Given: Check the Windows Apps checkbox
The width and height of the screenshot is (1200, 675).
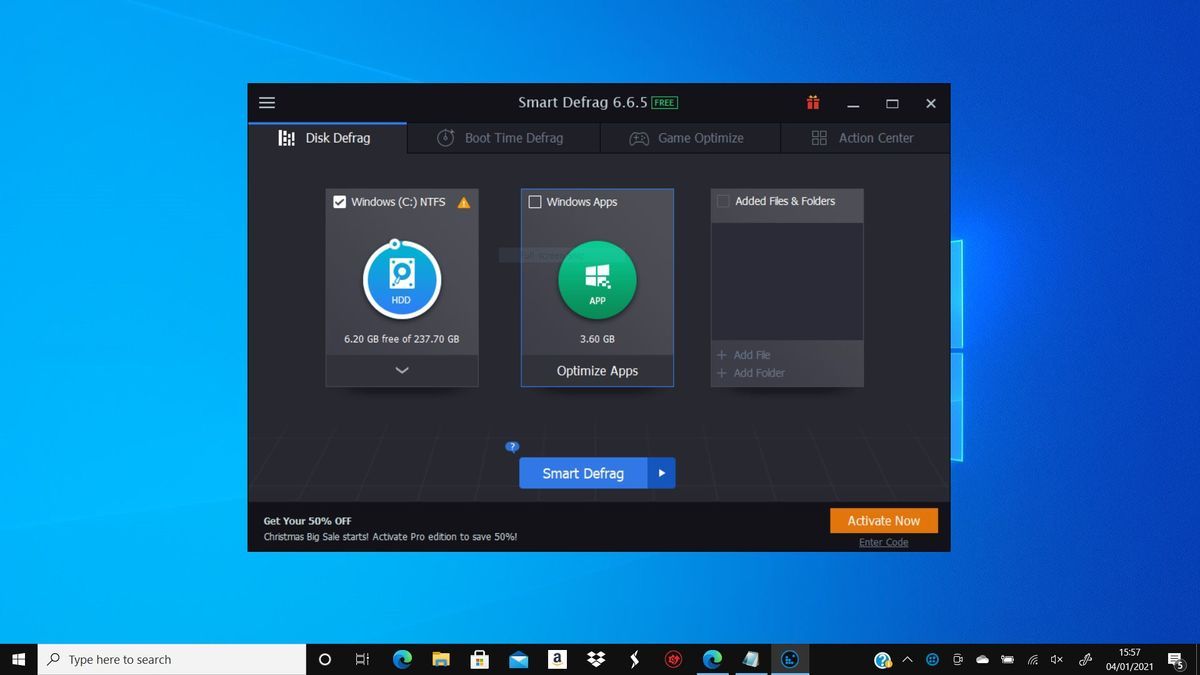Looking at the screenshot, I should click(535, 202).
